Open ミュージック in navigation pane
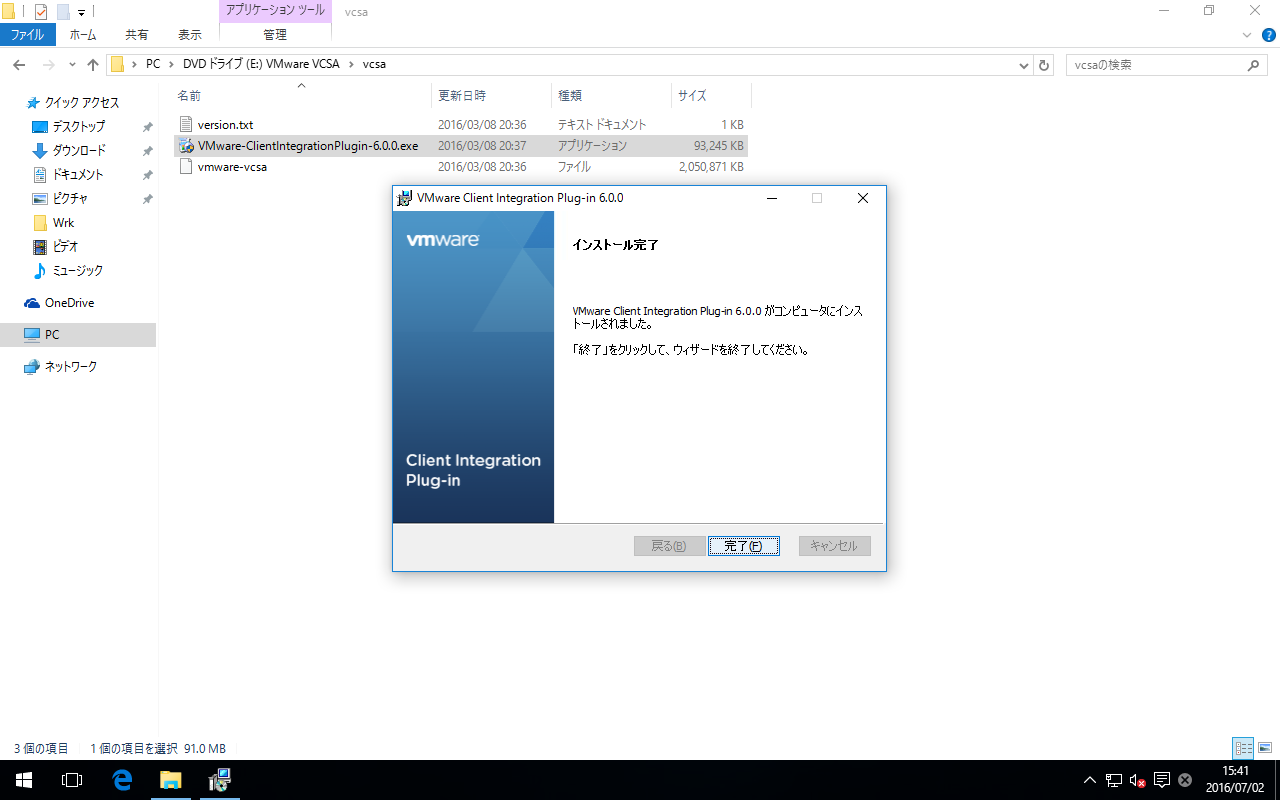This screenshot has height=800, width=1280. coord(77,270)
